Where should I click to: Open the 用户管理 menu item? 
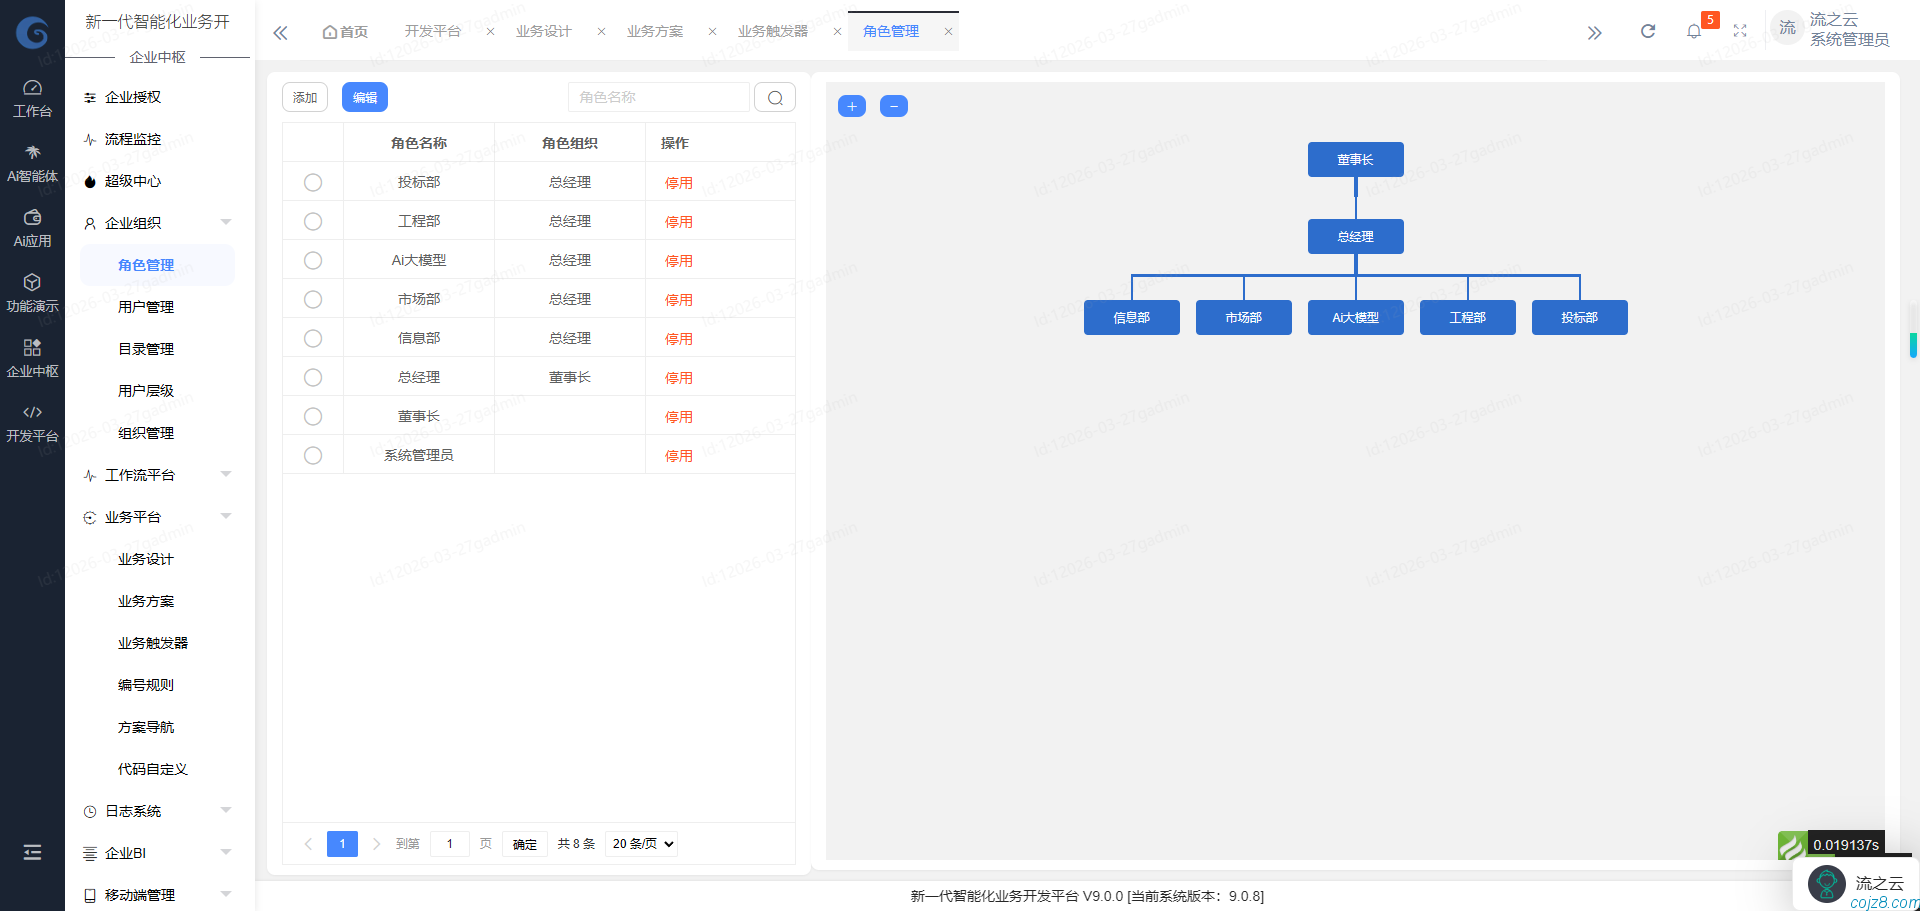(145, 307)
